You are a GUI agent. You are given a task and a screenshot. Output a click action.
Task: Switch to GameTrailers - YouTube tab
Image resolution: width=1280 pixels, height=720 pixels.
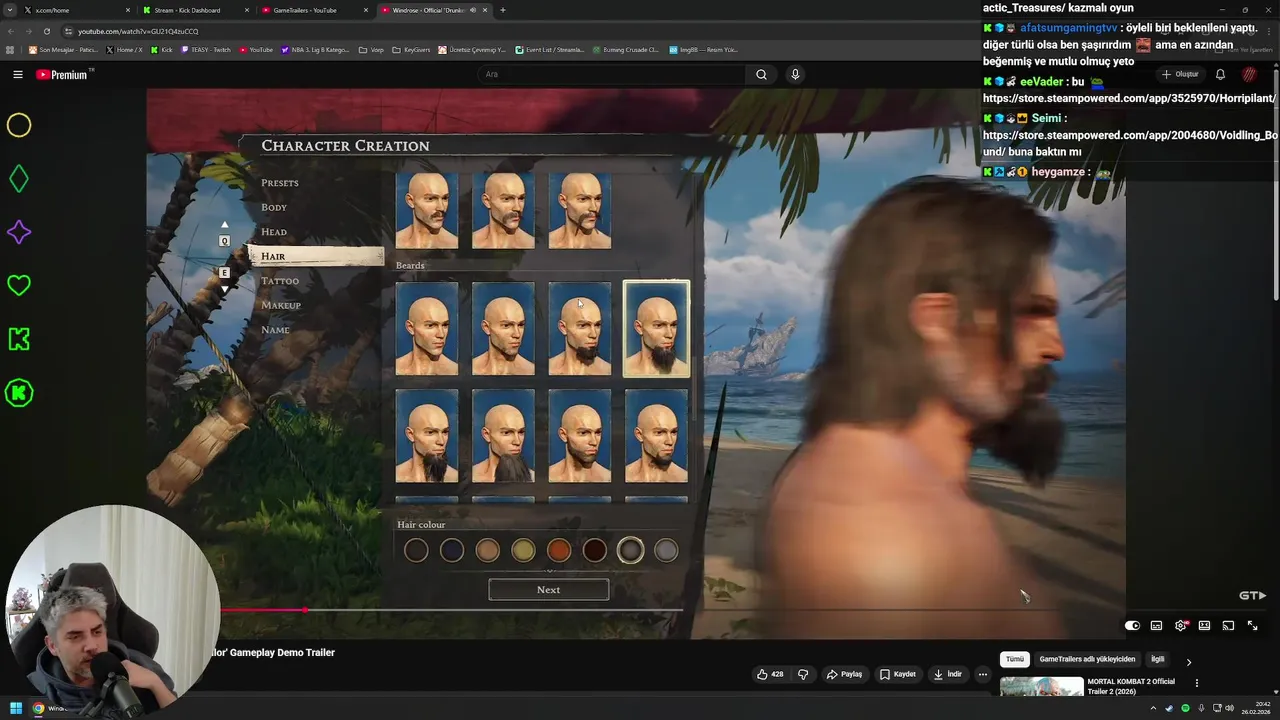(315, 10)
